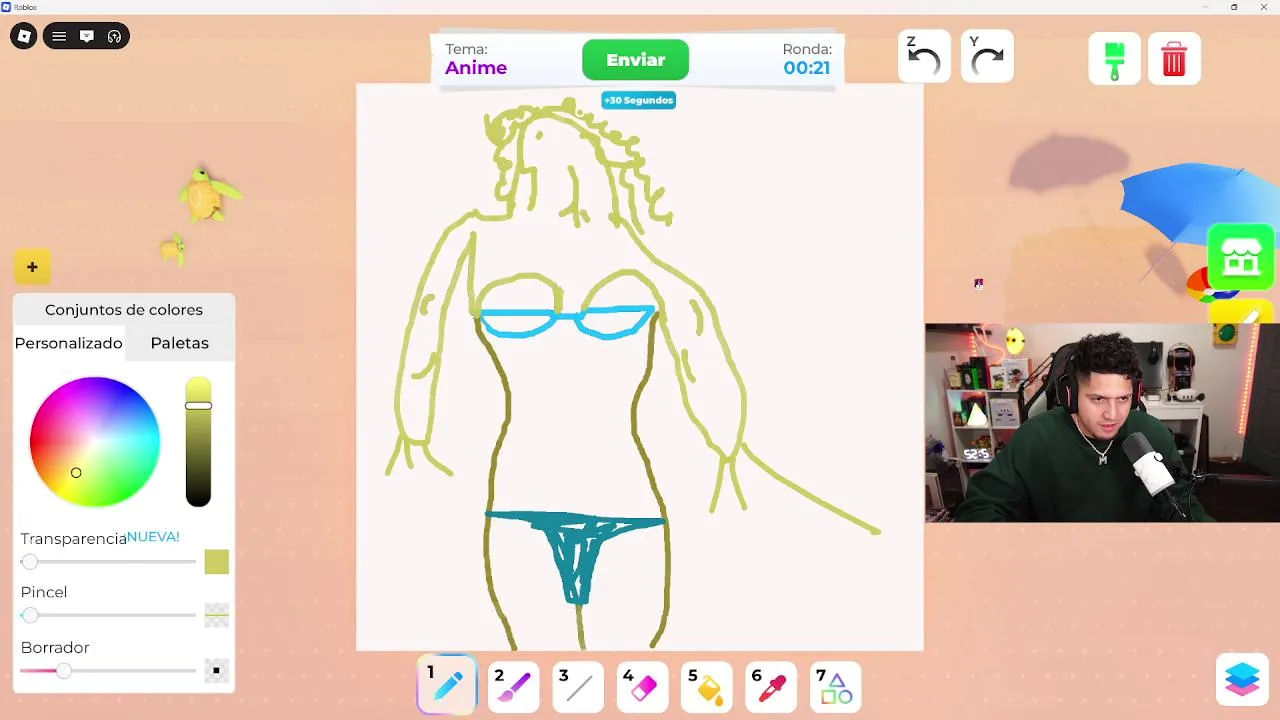
Task: Open the chat bubble icon
Action: click(x=87, y=36)
